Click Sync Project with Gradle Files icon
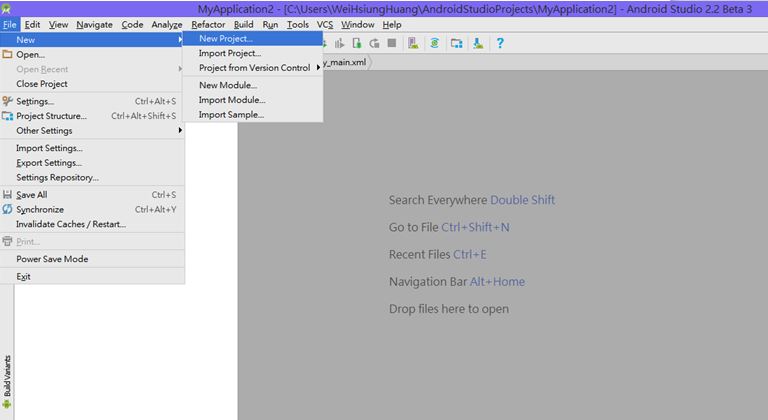Screen dimensions: 768x420 coord(434,43)
